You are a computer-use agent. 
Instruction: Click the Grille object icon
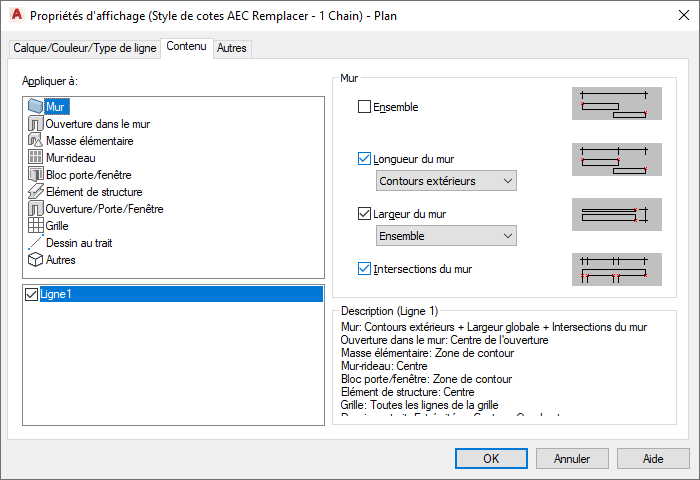tap(36, 226)
